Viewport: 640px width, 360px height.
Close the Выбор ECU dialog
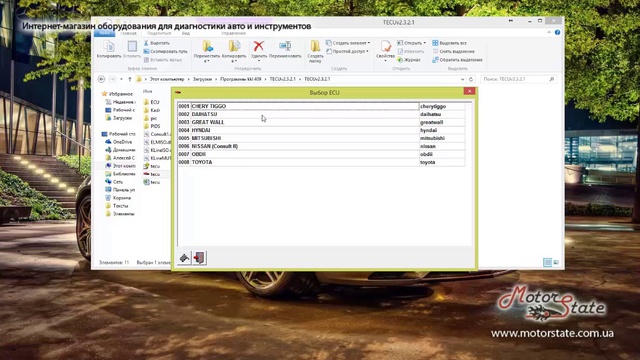click(x=469, y=91)
